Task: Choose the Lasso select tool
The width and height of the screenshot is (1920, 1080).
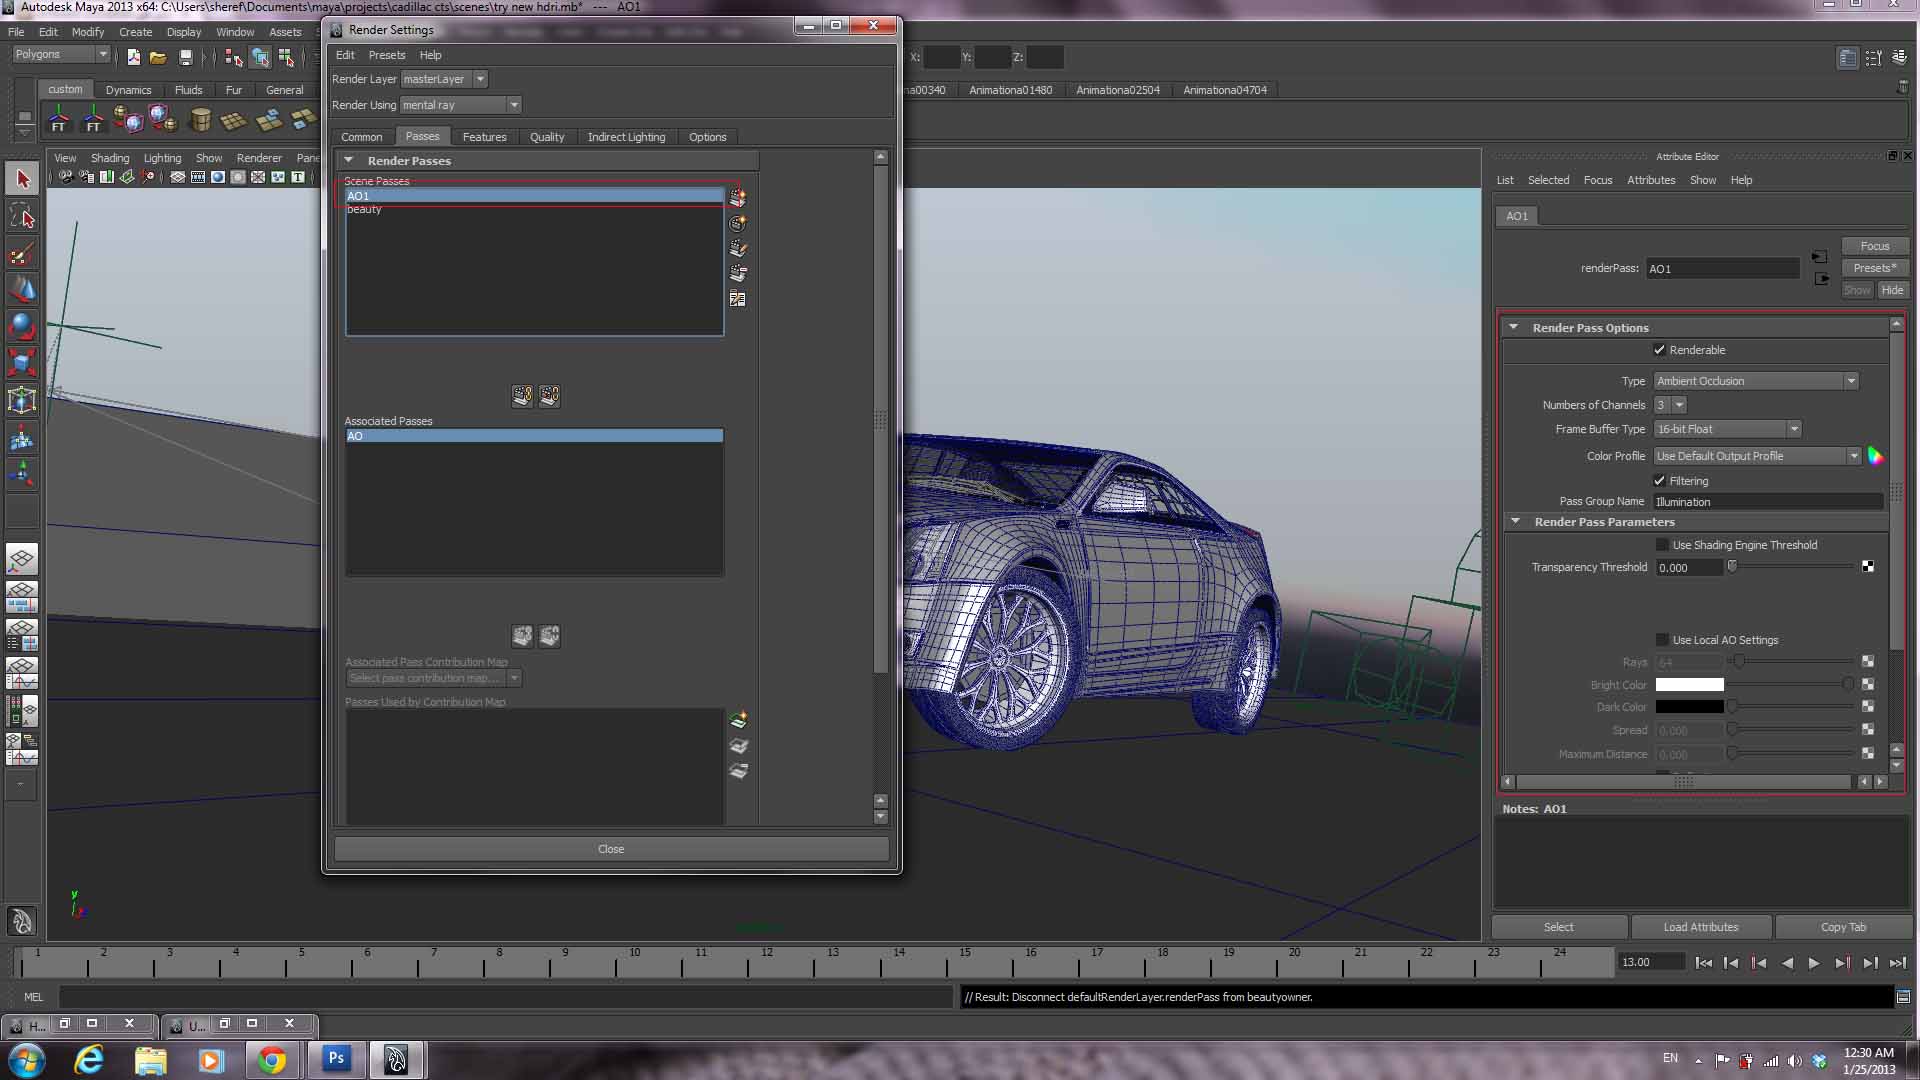Action: (x=22, y=216)
